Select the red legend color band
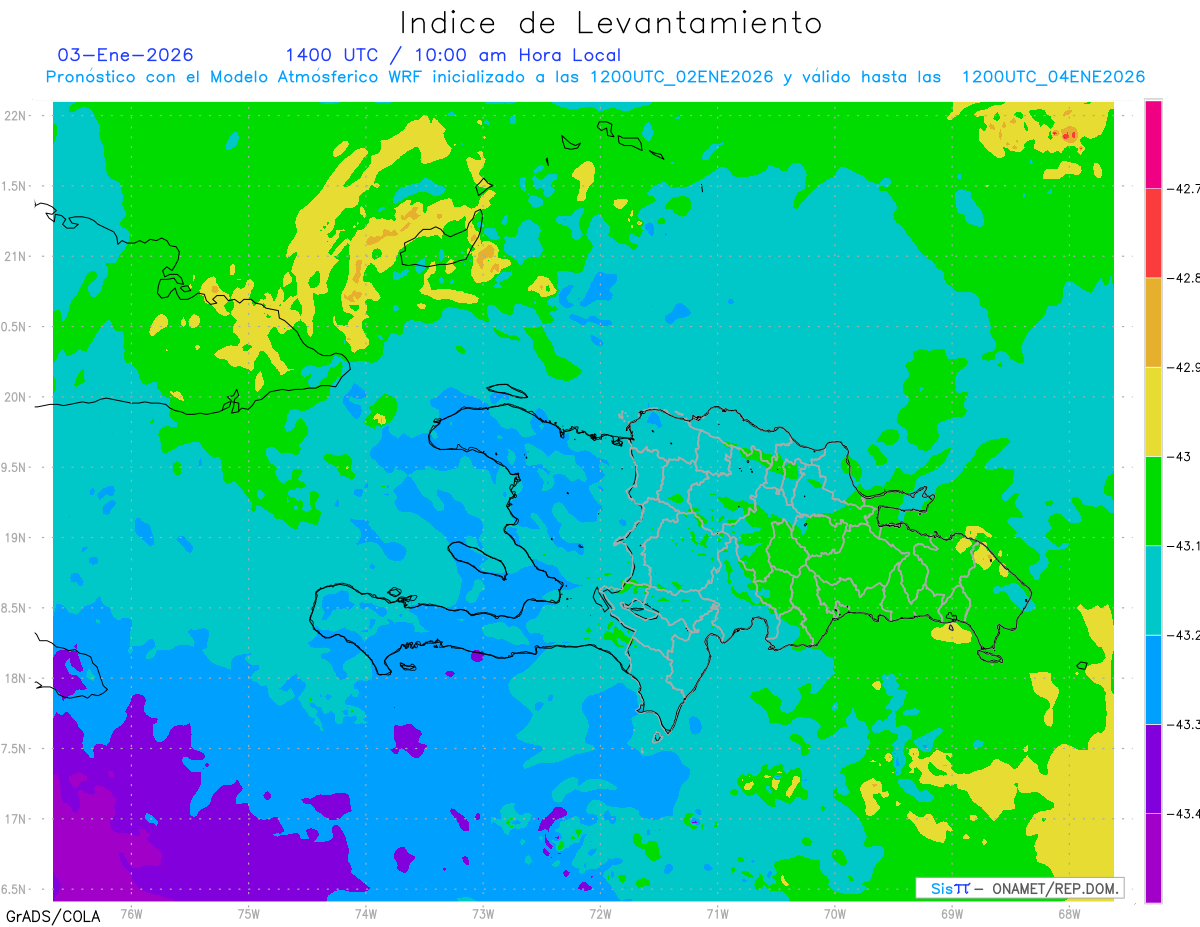This screenshot has height=927, width=1200. coord(1153,232)
